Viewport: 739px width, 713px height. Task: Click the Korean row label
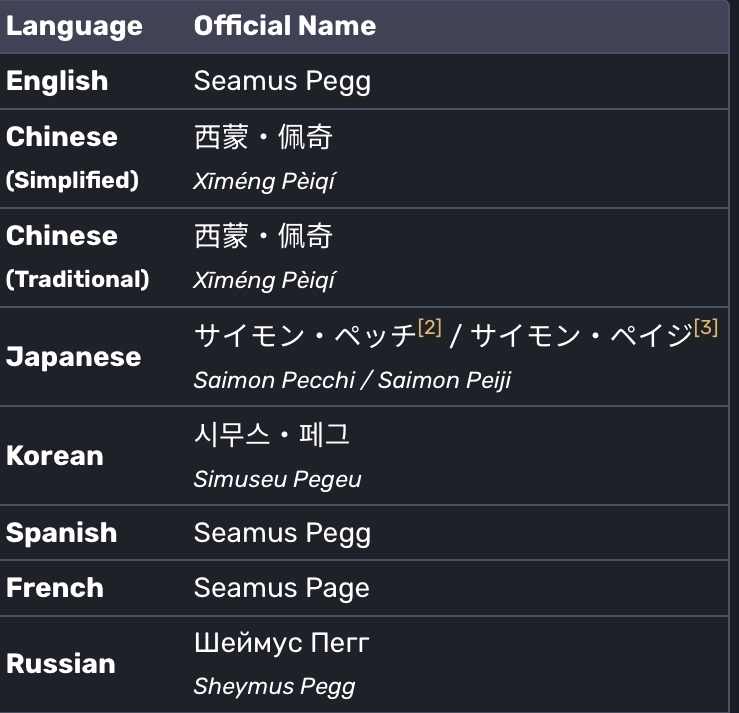pos(55,456)
